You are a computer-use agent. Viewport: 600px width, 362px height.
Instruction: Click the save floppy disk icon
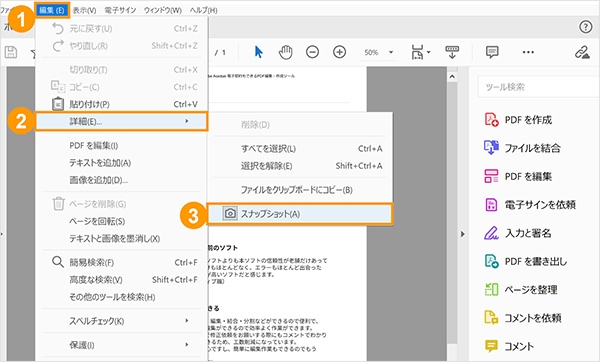11,52
